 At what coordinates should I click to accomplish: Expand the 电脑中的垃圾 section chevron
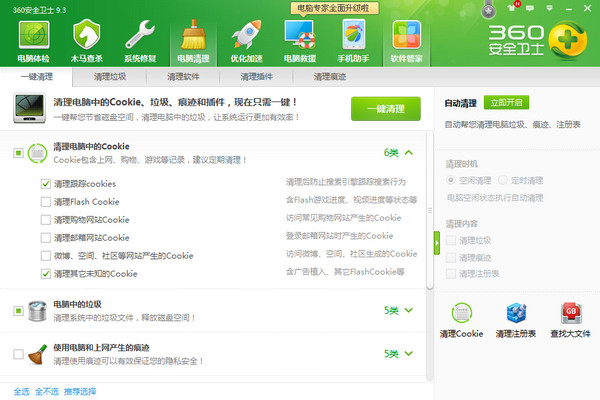pos(408,310)
